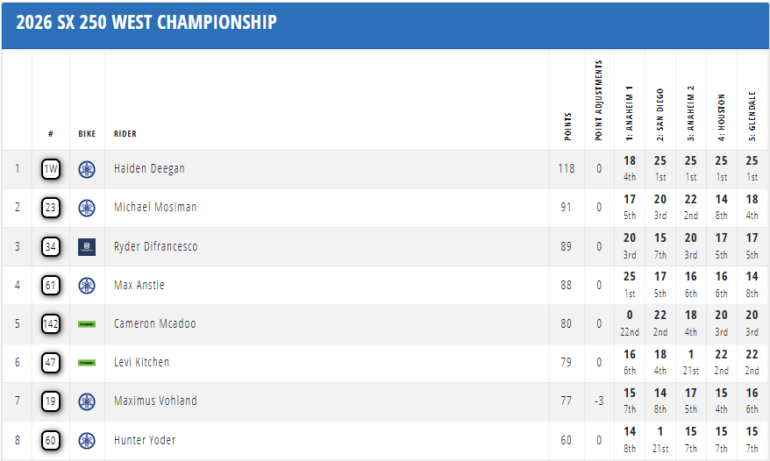This screenshot has height=461, width=770.
Task: Sort standings by Points column header
Action: click(x=566, y=122)
